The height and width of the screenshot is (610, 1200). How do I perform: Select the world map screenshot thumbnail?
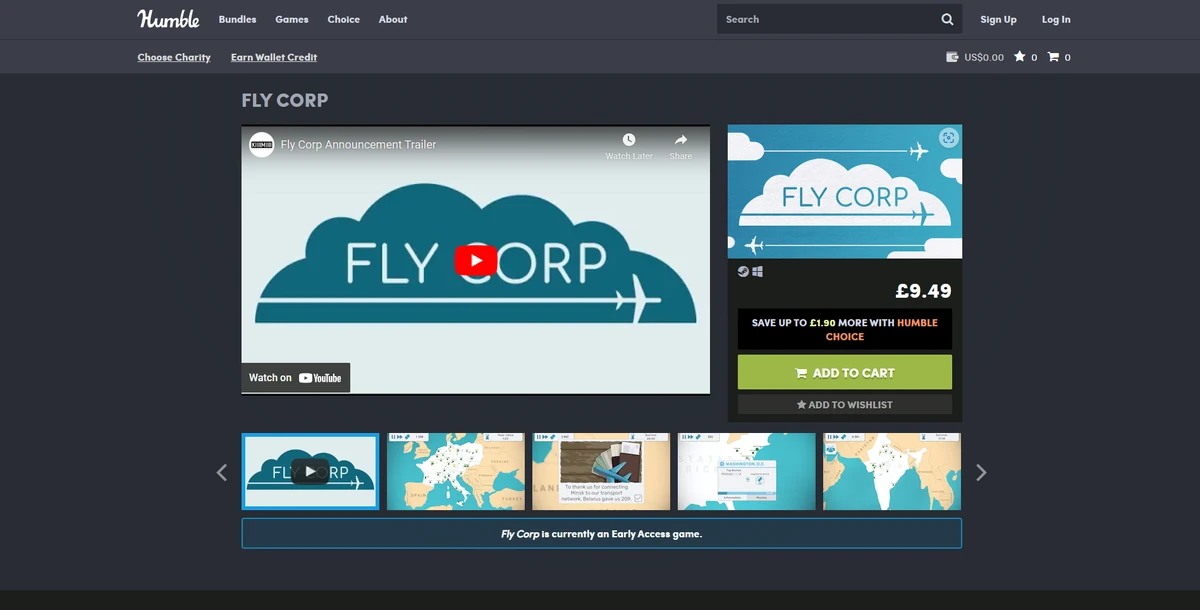tap(891, 471)
